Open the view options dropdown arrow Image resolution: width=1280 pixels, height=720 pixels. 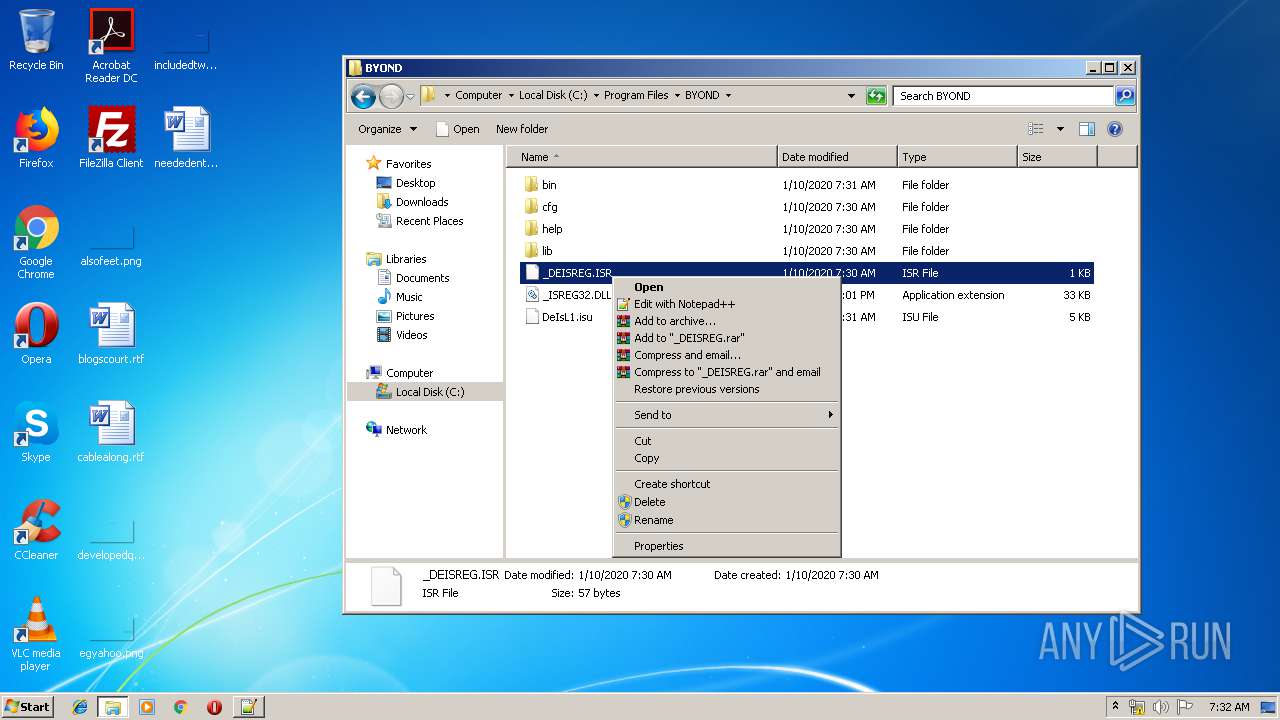click(x=1060, y=129)
